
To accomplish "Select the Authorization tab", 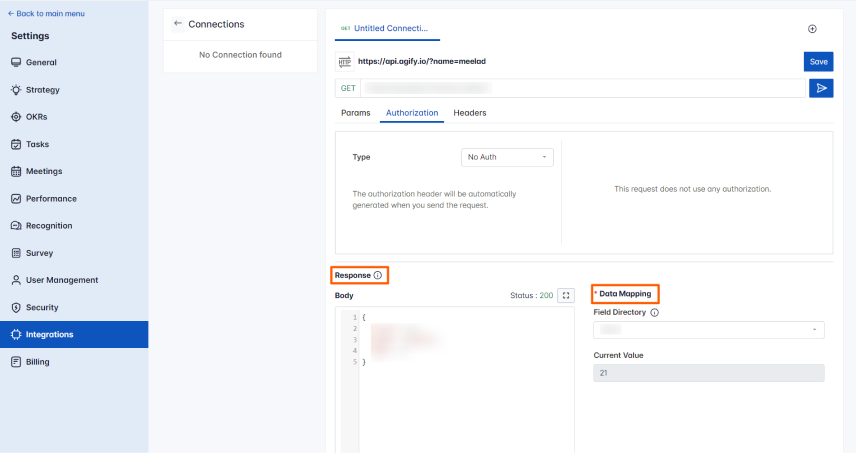I will point(412,113).
